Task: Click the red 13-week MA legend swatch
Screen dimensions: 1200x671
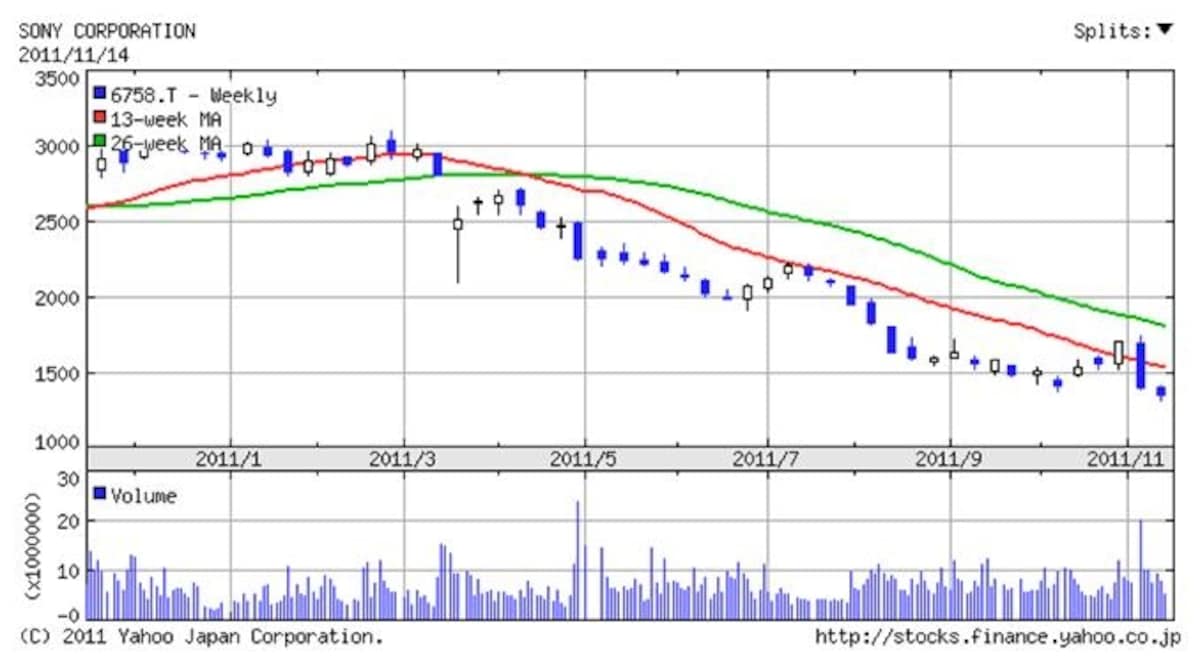Action: click(x=99, y=118)
